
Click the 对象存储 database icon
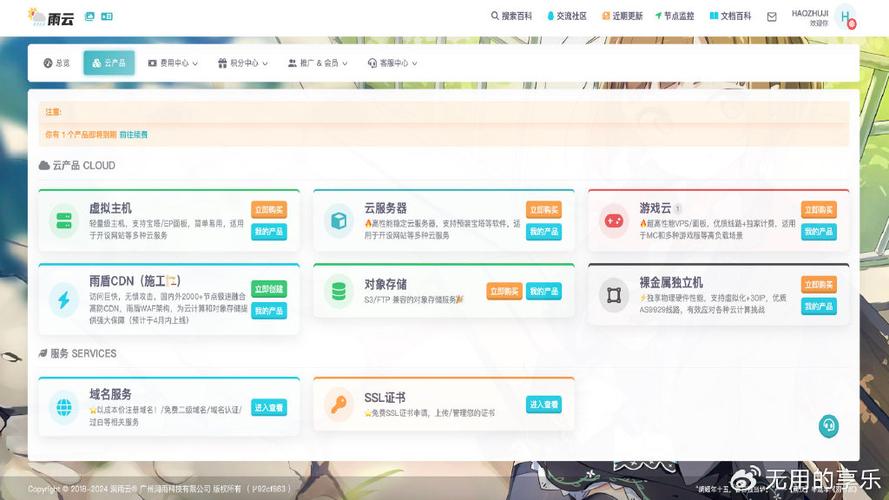338,291
